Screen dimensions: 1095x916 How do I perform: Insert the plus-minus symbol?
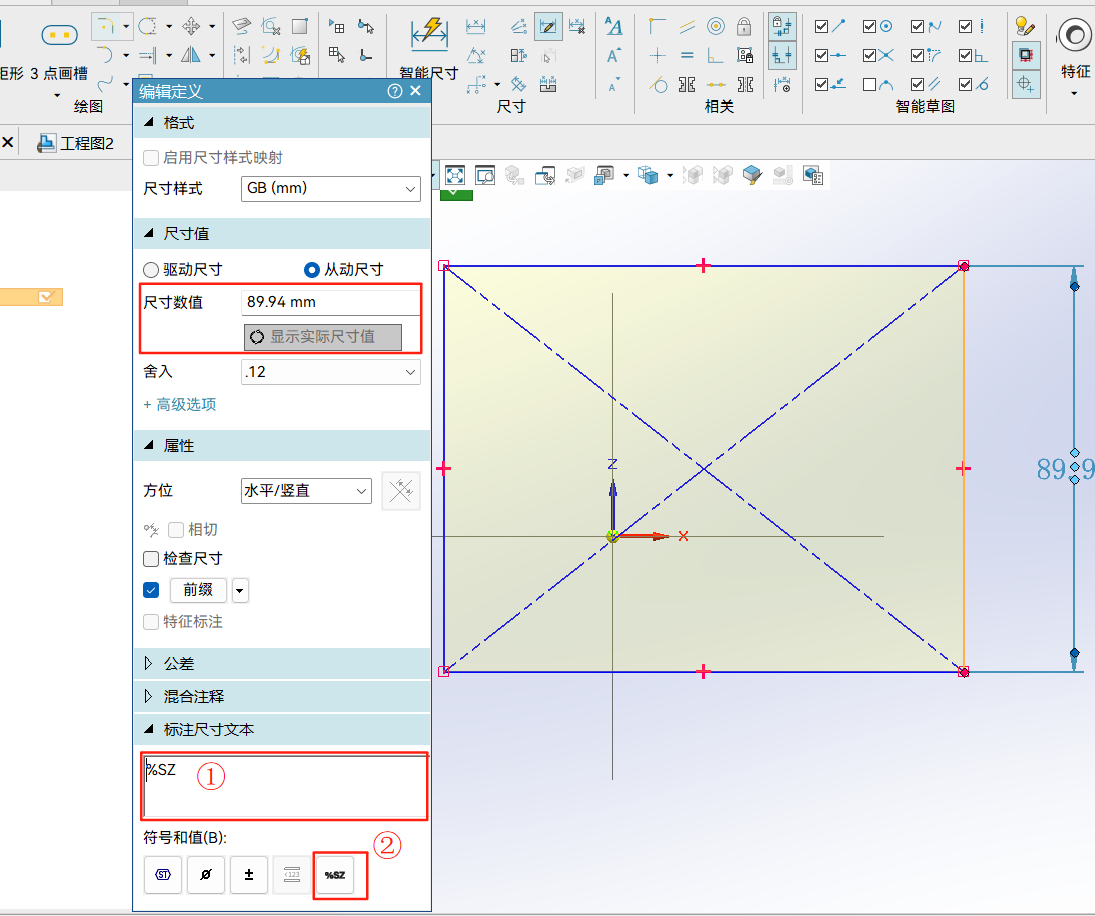tap(249, 875)
